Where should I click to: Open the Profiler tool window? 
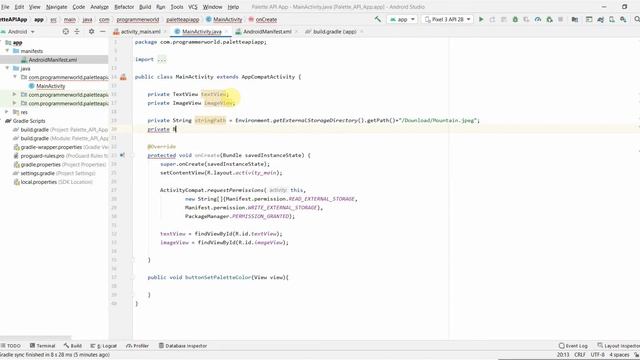click(138, 346)
